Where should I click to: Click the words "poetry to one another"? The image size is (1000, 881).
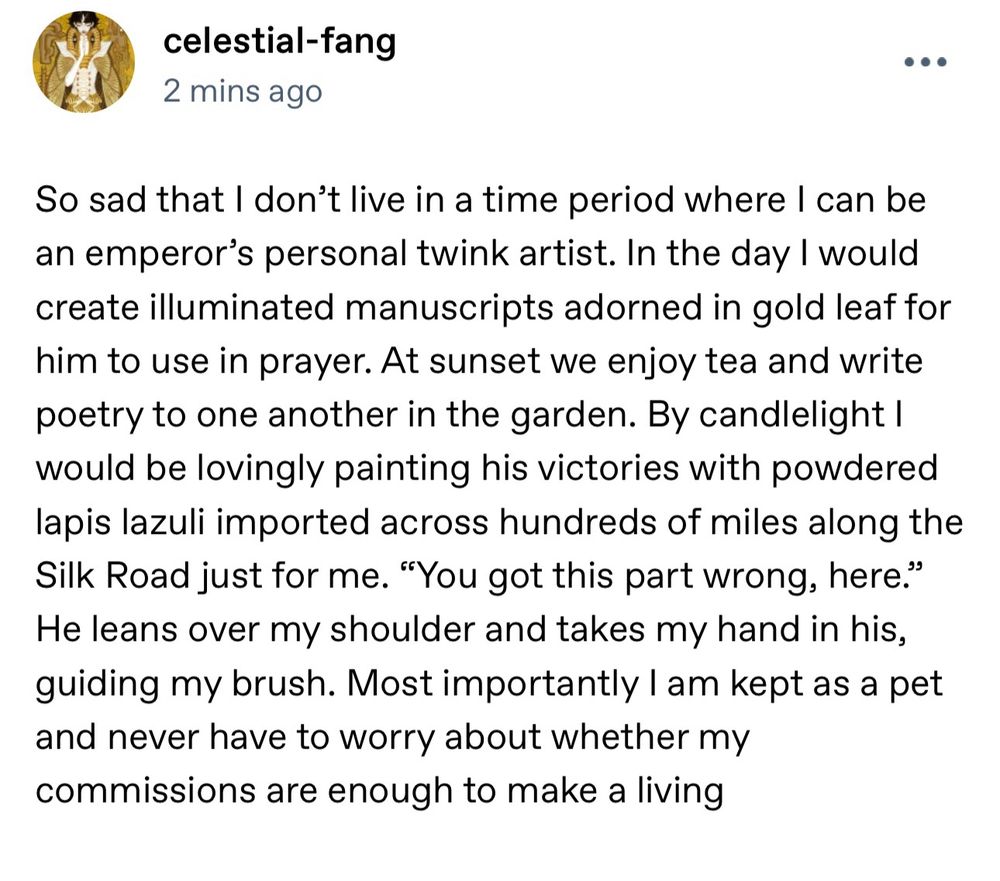[x=216, y=415]
